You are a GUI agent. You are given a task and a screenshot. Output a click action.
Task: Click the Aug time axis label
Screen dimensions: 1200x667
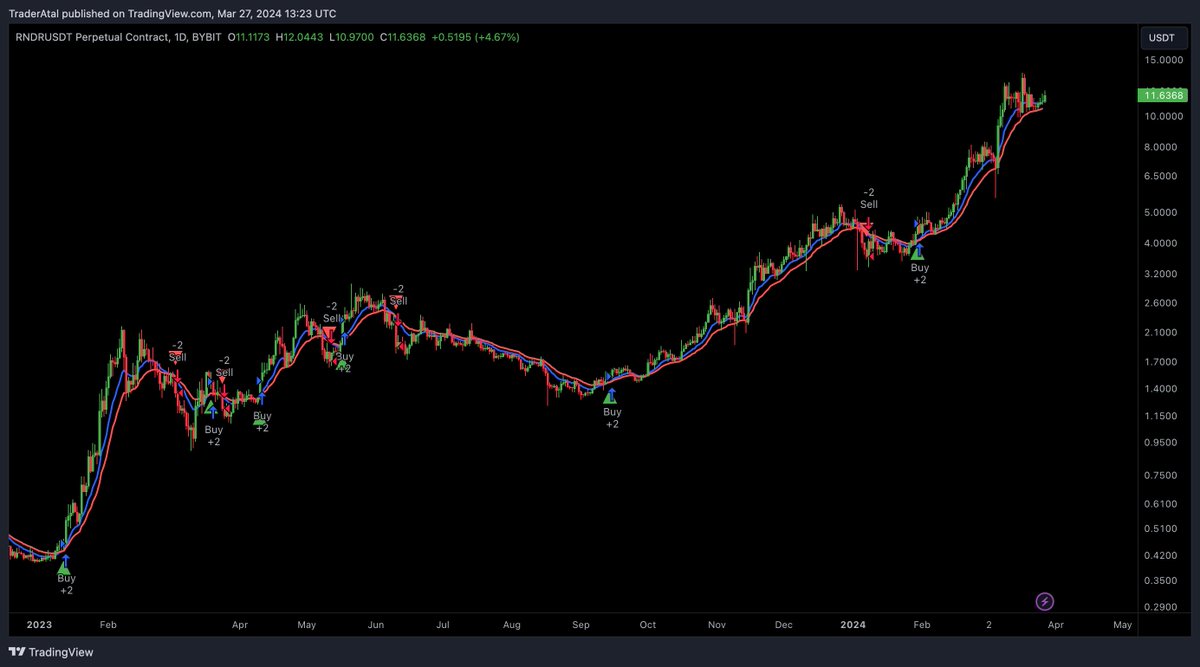[x=512, y=625]
